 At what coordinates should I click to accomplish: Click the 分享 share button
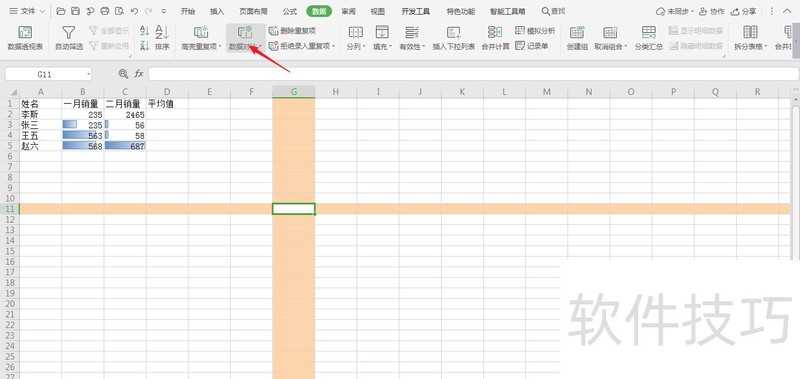[x=744, y=11]
